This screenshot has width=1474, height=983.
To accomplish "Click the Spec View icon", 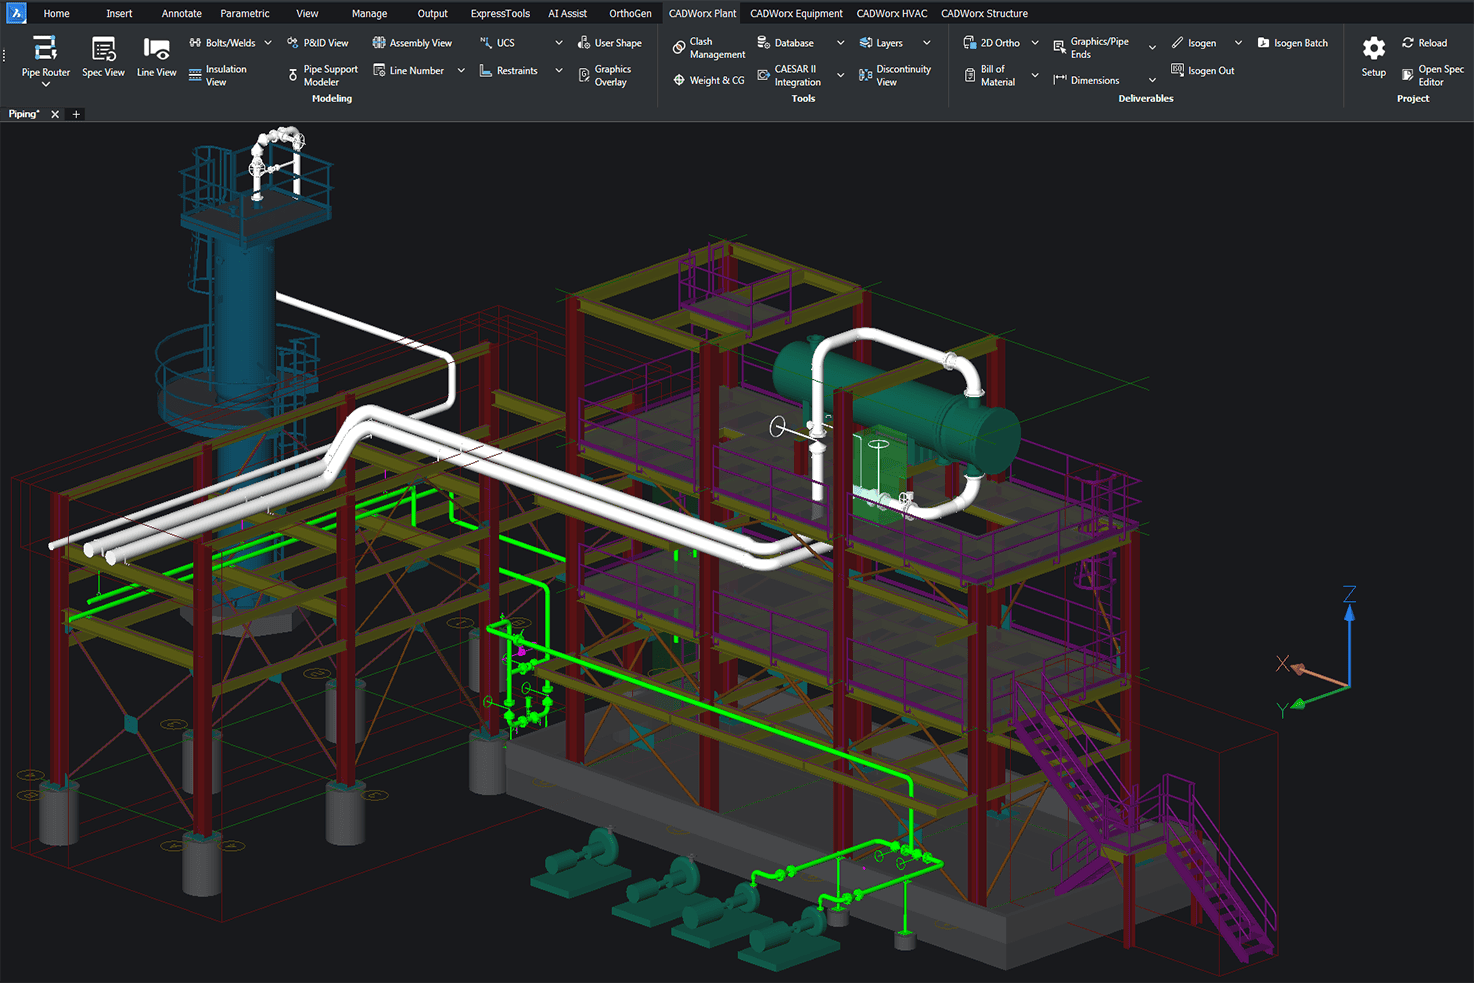I will coord(103,56).
